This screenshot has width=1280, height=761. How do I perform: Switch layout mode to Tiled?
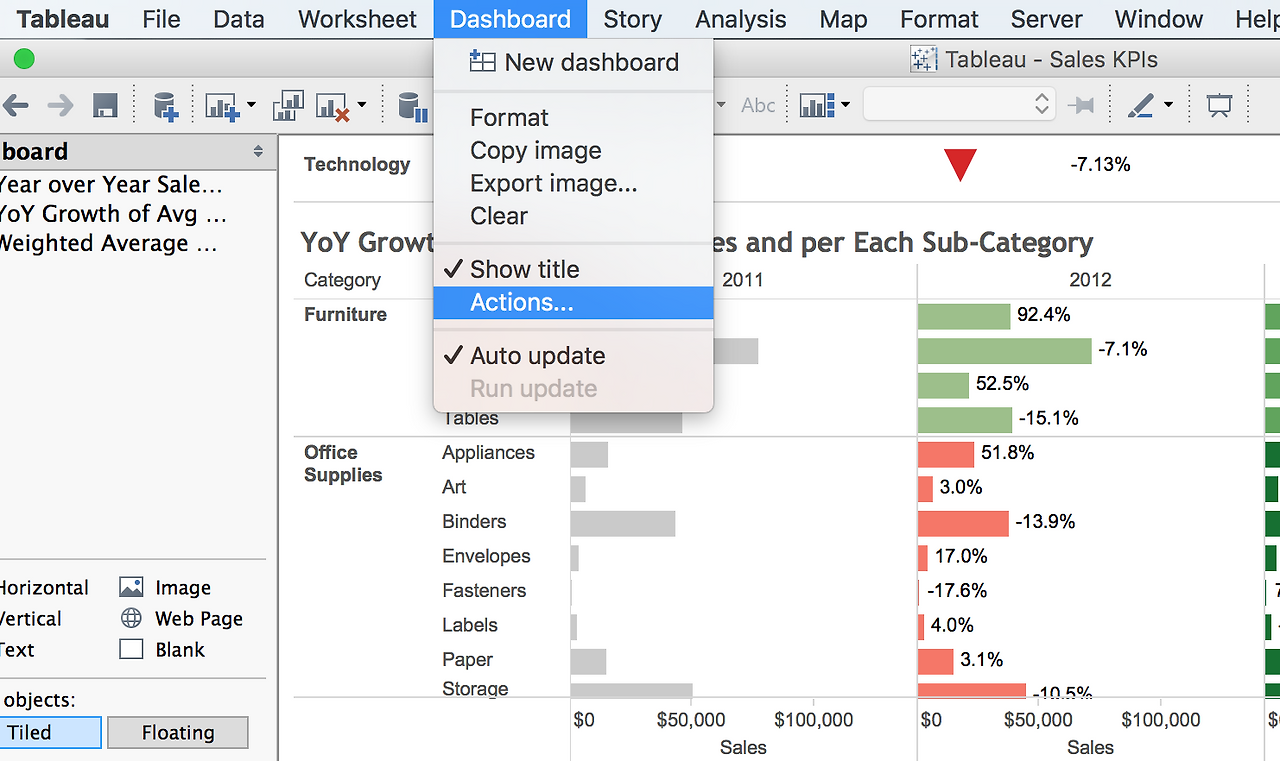point(50,732)
